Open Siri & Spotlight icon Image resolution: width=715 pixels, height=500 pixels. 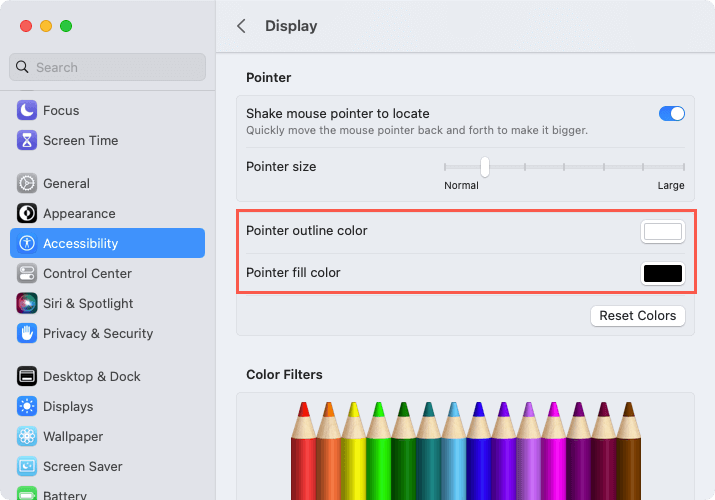click(27, 304)
